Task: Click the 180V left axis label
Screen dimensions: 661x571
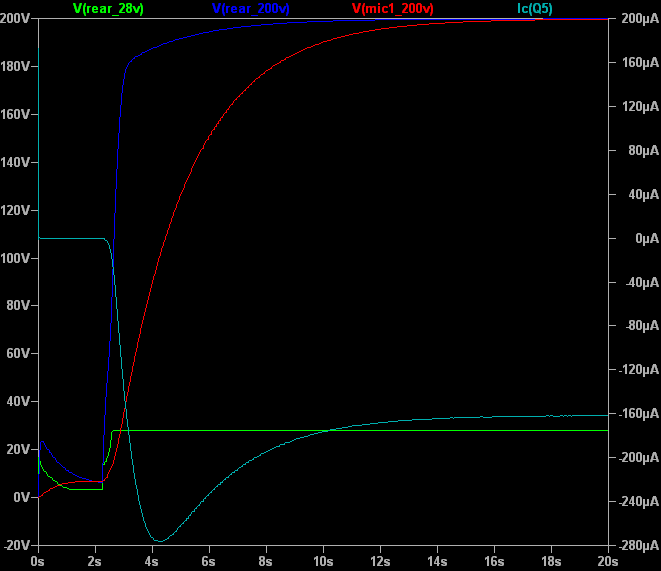Action: (15, 67)
